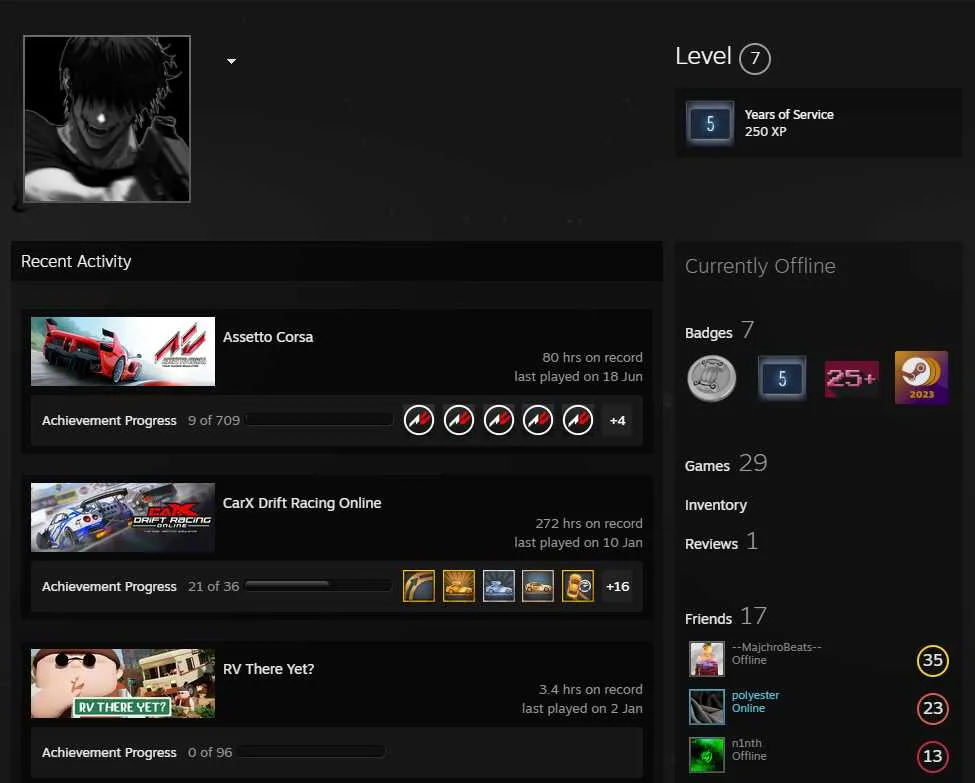
Task: Click the '0 of 96' achievement count
Action: point(210,753)
